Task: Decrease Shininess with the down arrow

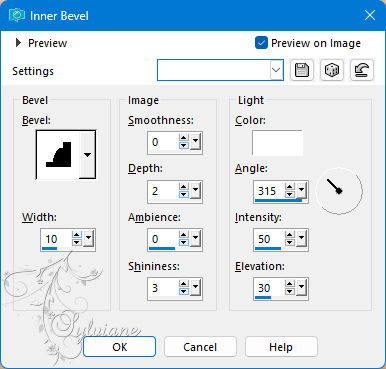Action: pyautogui.click(x=184, y=292)
